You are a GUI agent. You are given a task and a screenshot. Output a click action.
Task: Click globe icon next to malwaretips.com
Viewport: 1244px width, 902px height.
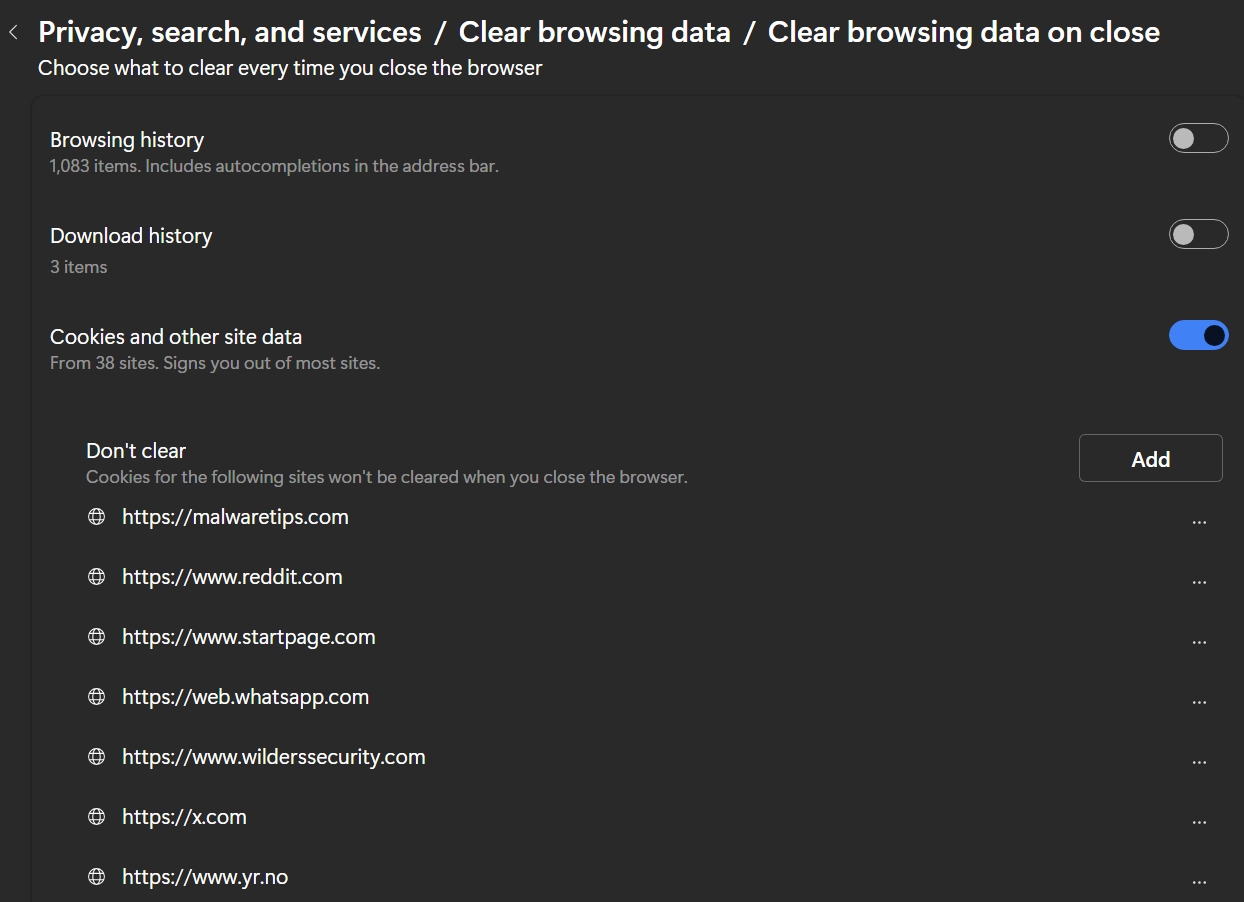click(97, 517)
